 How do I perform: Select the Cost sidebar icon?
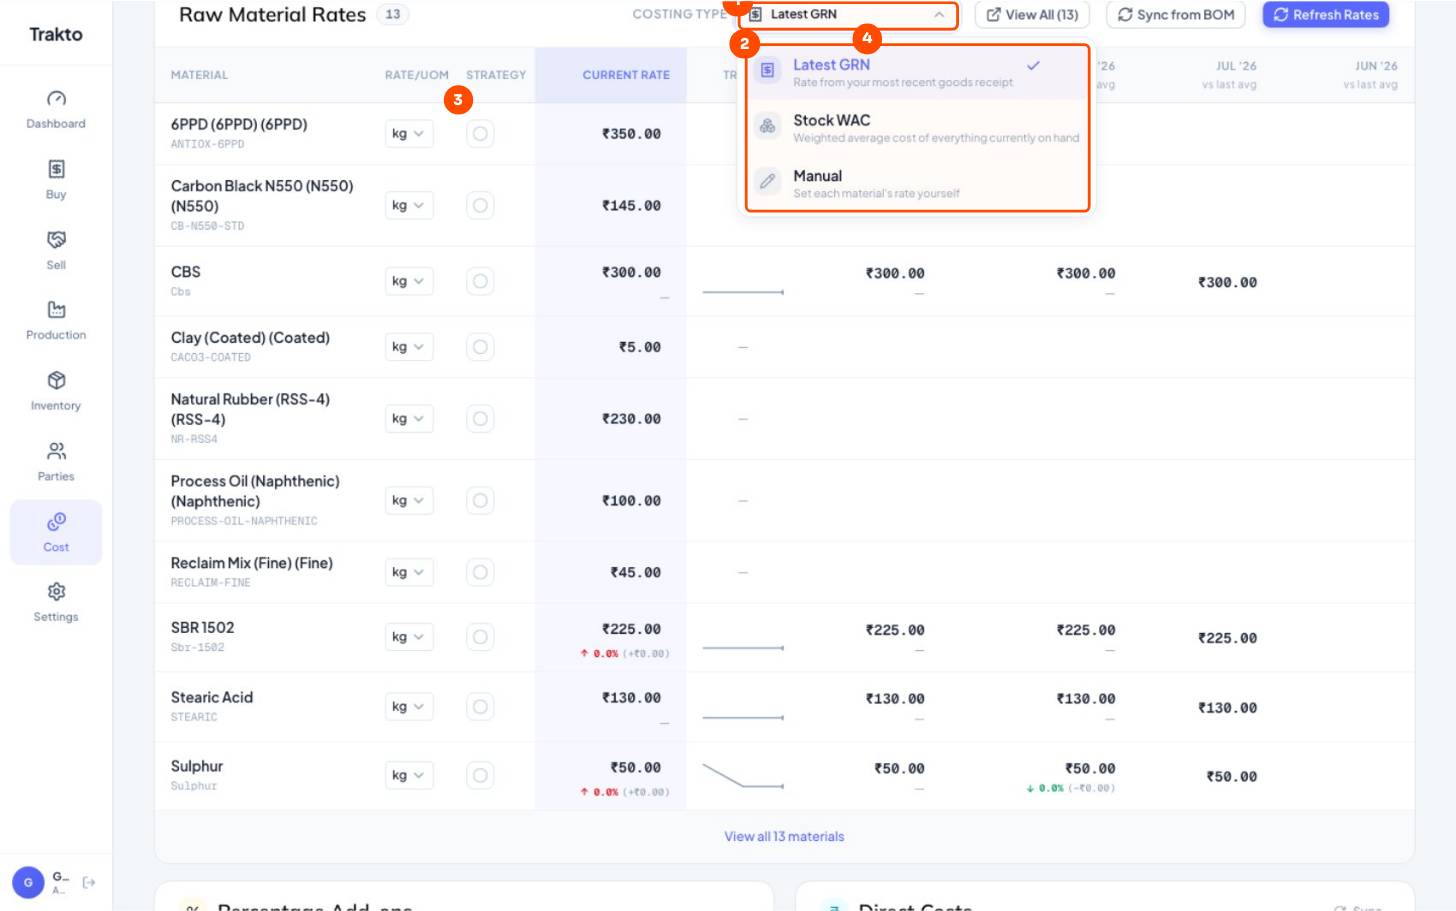56,522
